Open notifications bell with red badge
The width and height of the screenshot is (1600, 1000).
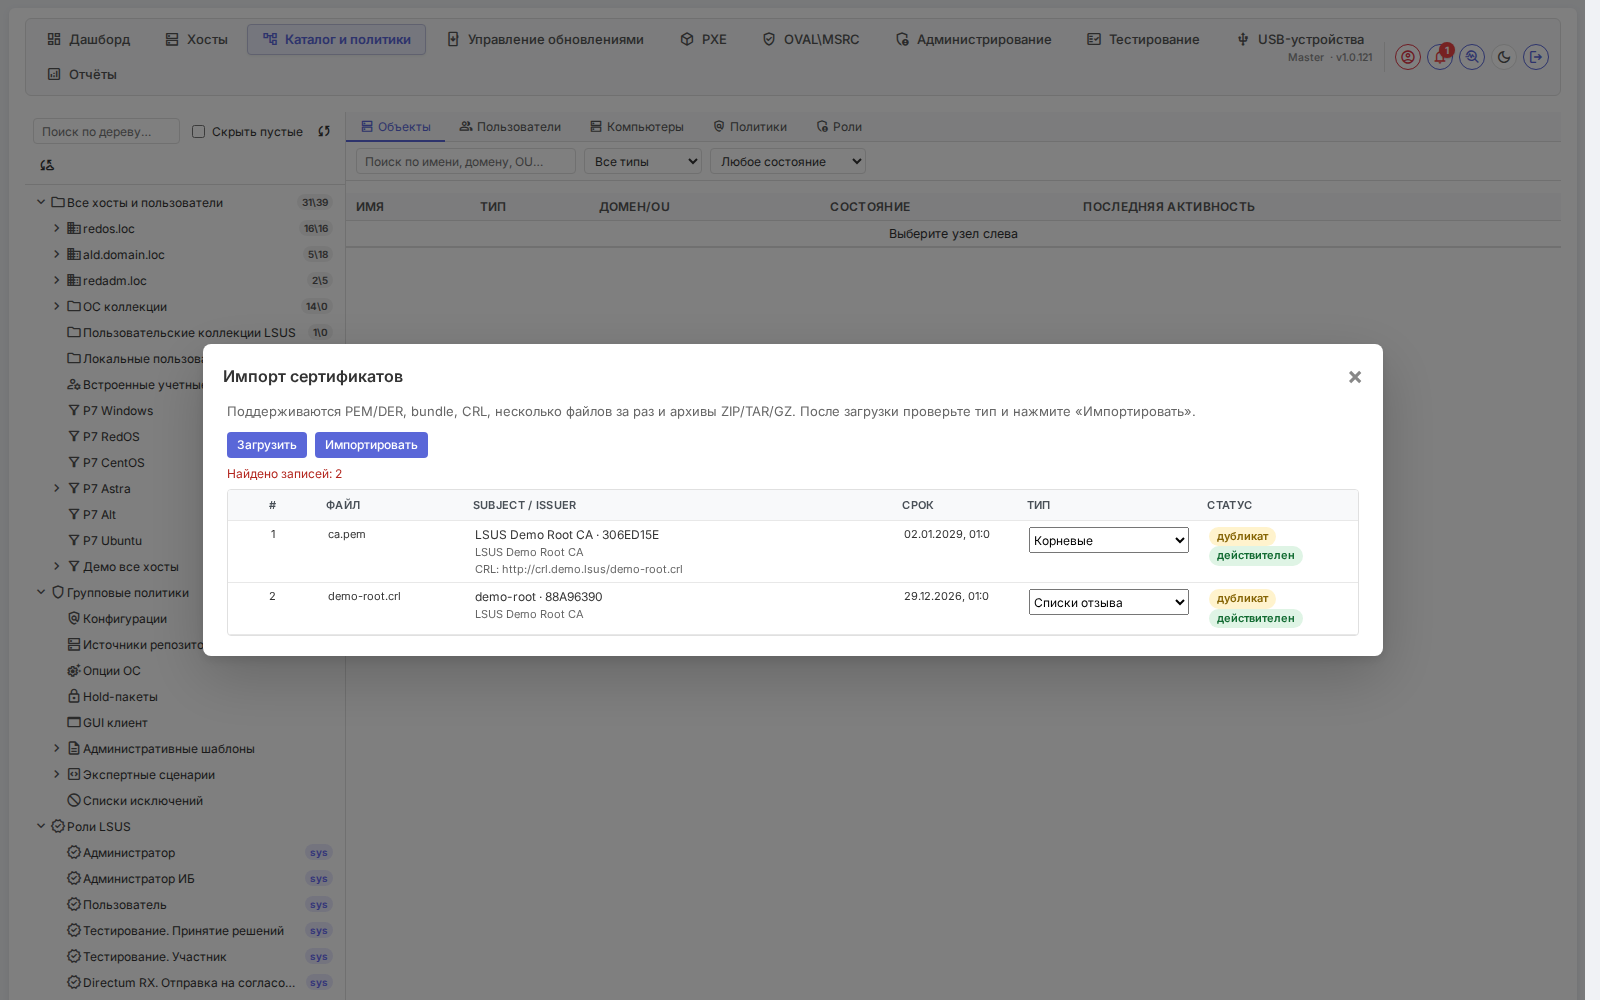pyautogui.click(x=1440, y=57)
